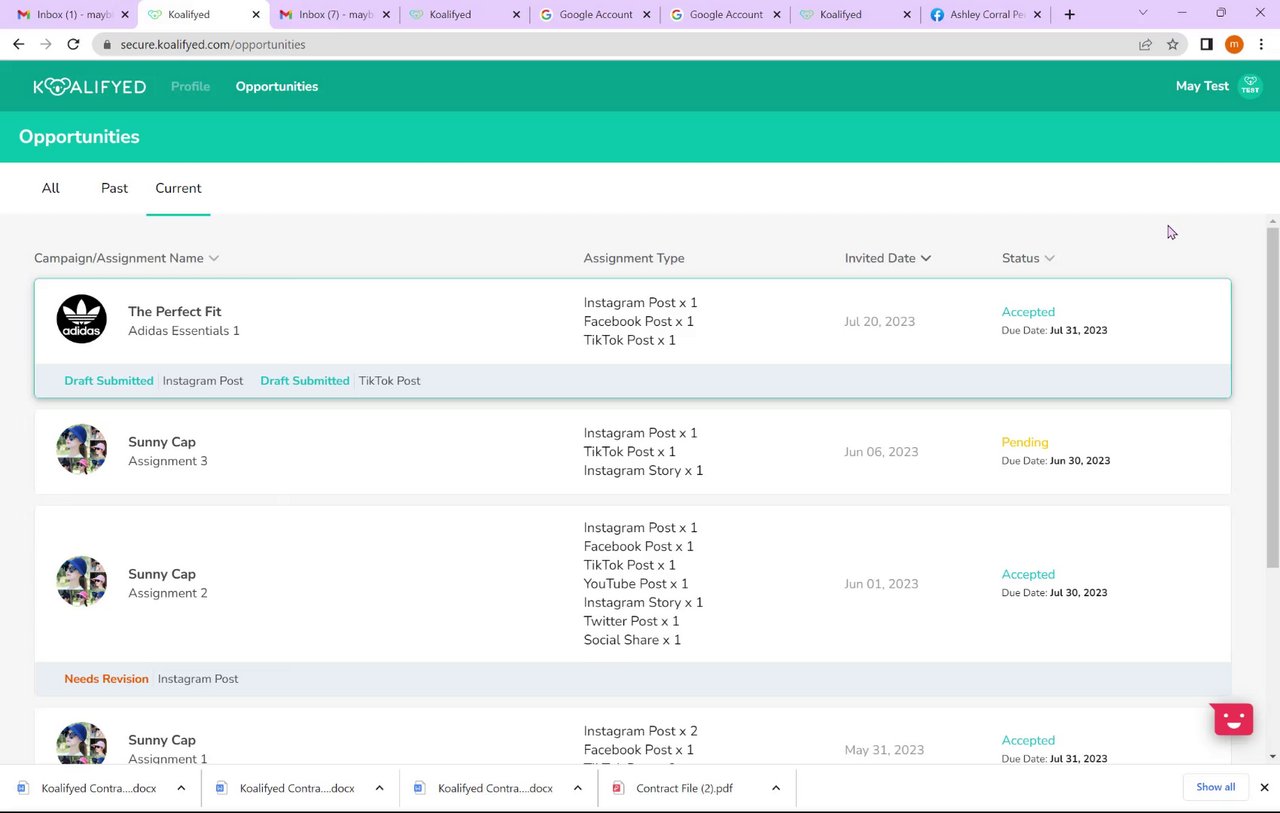The height and width of the screenshot is (813, 1280).
Task: Click Show all downloads button
Action: coord(1215,787)
